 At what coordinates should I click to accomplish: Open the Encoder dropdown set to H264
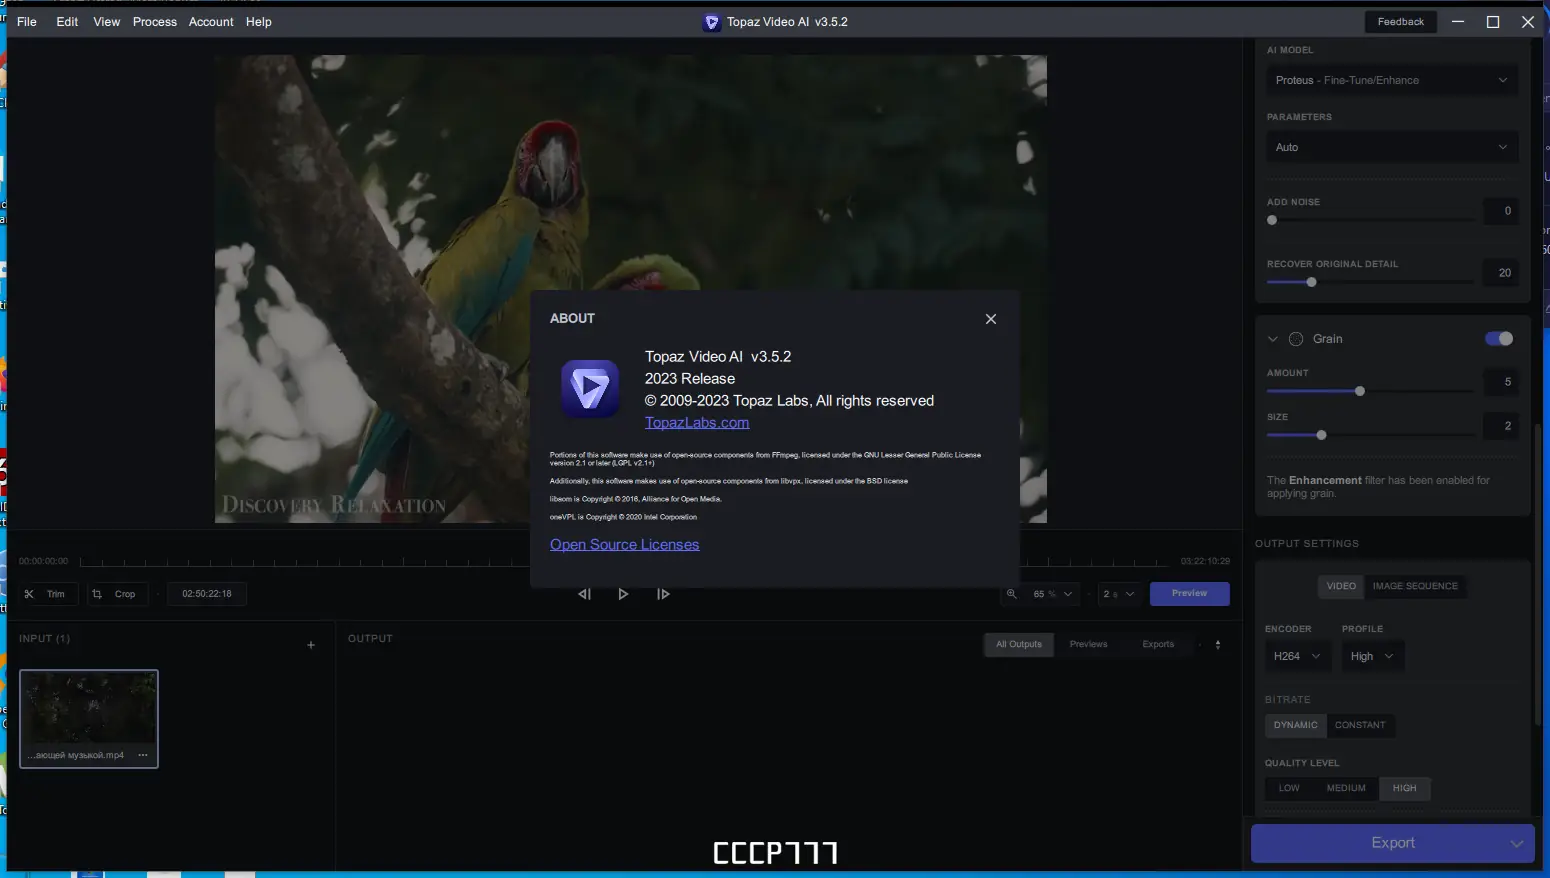tap(1297, 655)
